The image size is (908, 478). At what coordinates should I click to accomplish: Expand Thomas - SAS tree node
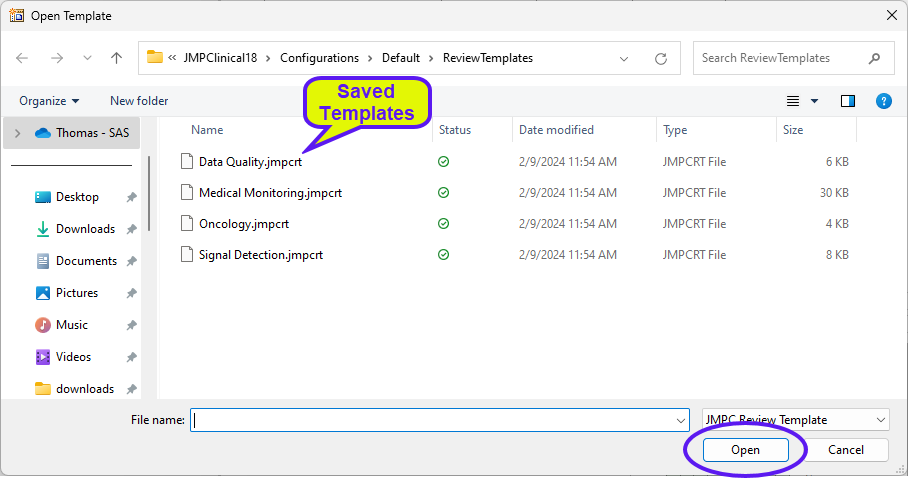tap(17, 133)
